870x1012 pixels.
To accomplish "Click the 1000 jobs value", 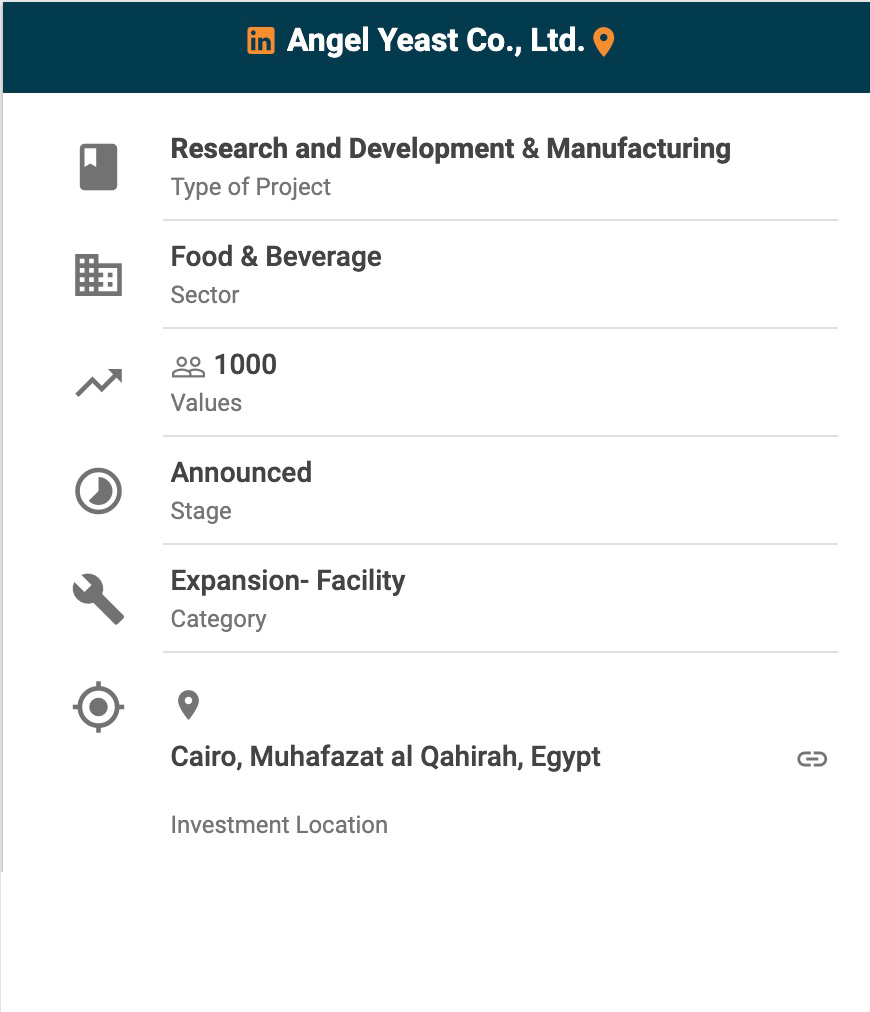I will pyautogui.click(x=245, y=365).
